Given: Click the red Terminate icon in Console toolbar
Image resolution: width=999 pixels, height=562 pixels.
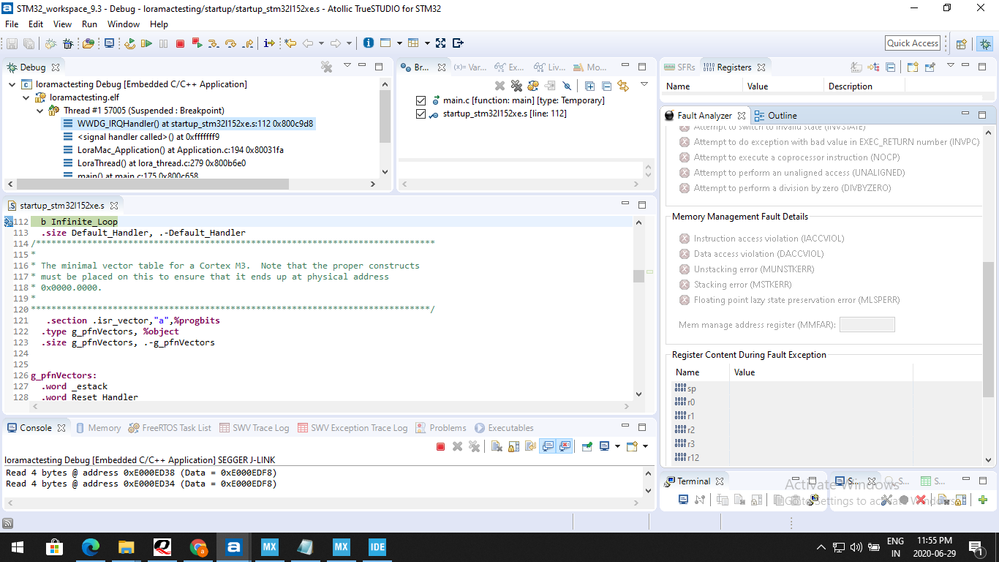Looking at the screenshot, I should (x=440, y=447).
